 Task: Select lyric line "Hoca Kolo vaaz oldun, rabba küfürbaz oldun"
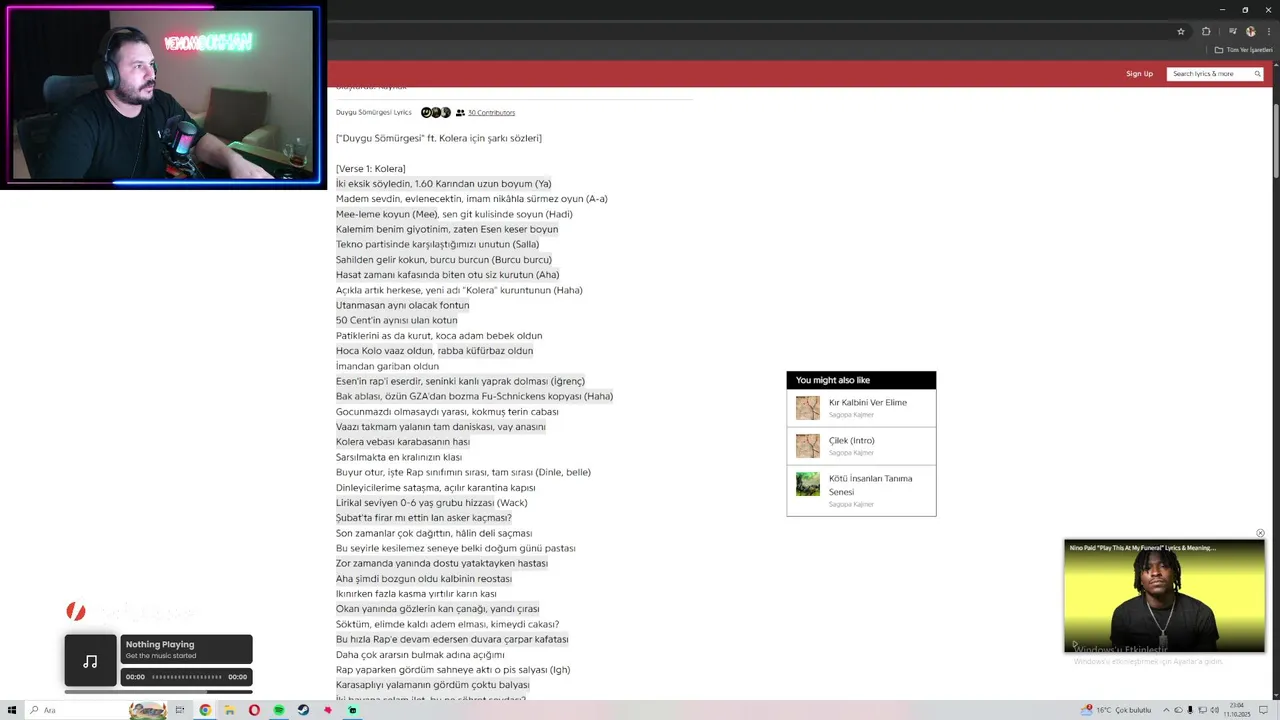coord(434,351)
